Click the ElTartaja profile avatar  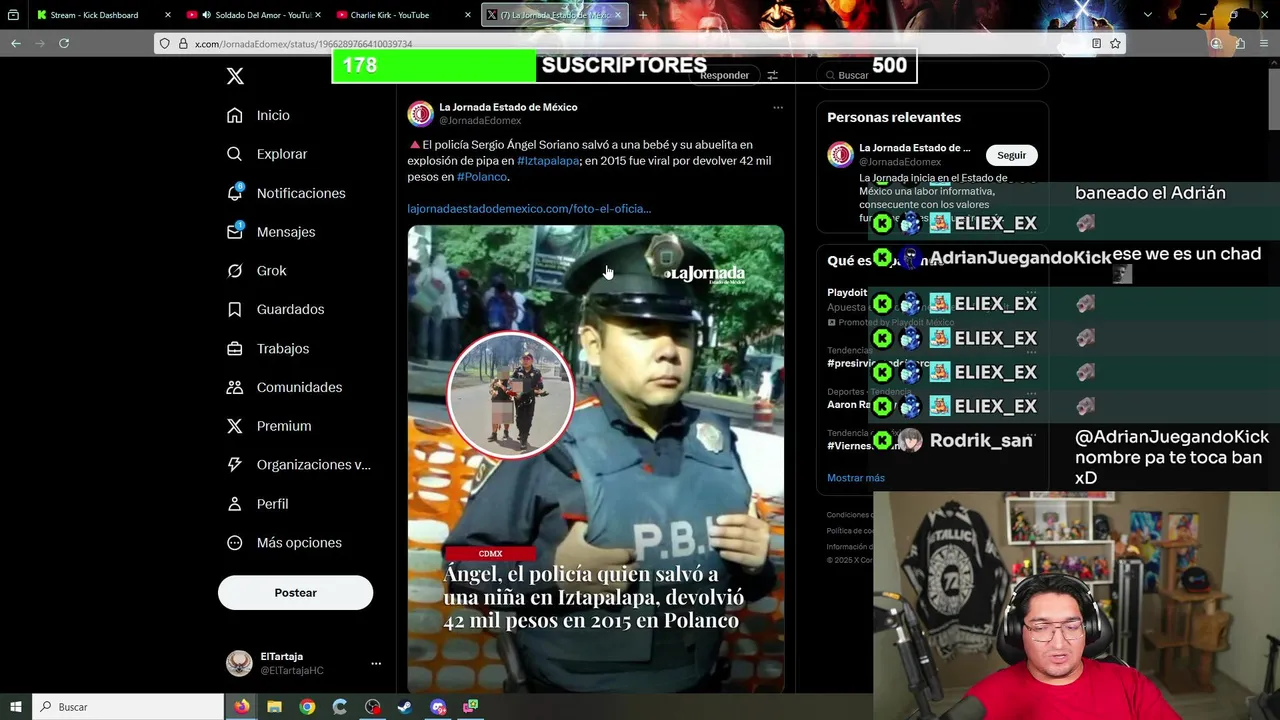point(239,663)
